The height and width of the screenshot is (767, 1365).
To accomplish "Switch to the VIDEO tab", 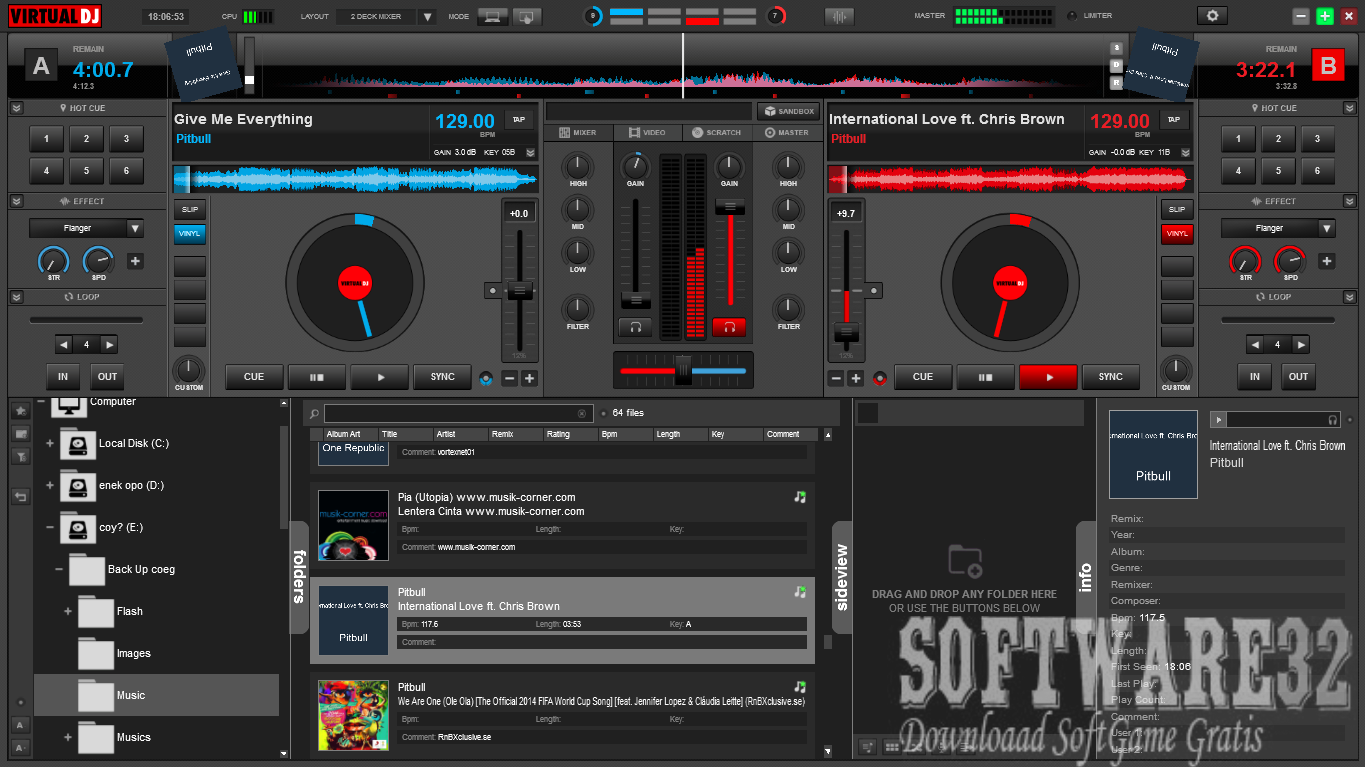I will [x=647, y=132].
